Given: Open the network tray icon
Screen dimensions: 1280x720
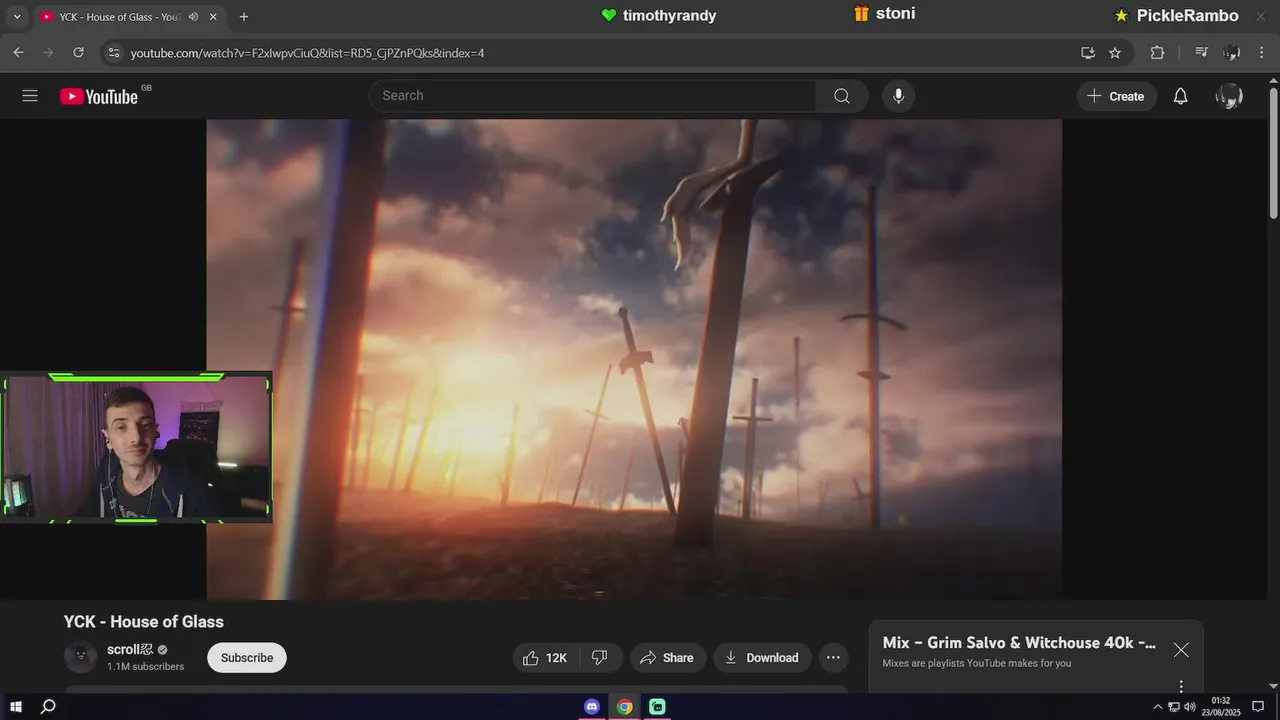Looking at the screenshot, I should pos(1174,707).
